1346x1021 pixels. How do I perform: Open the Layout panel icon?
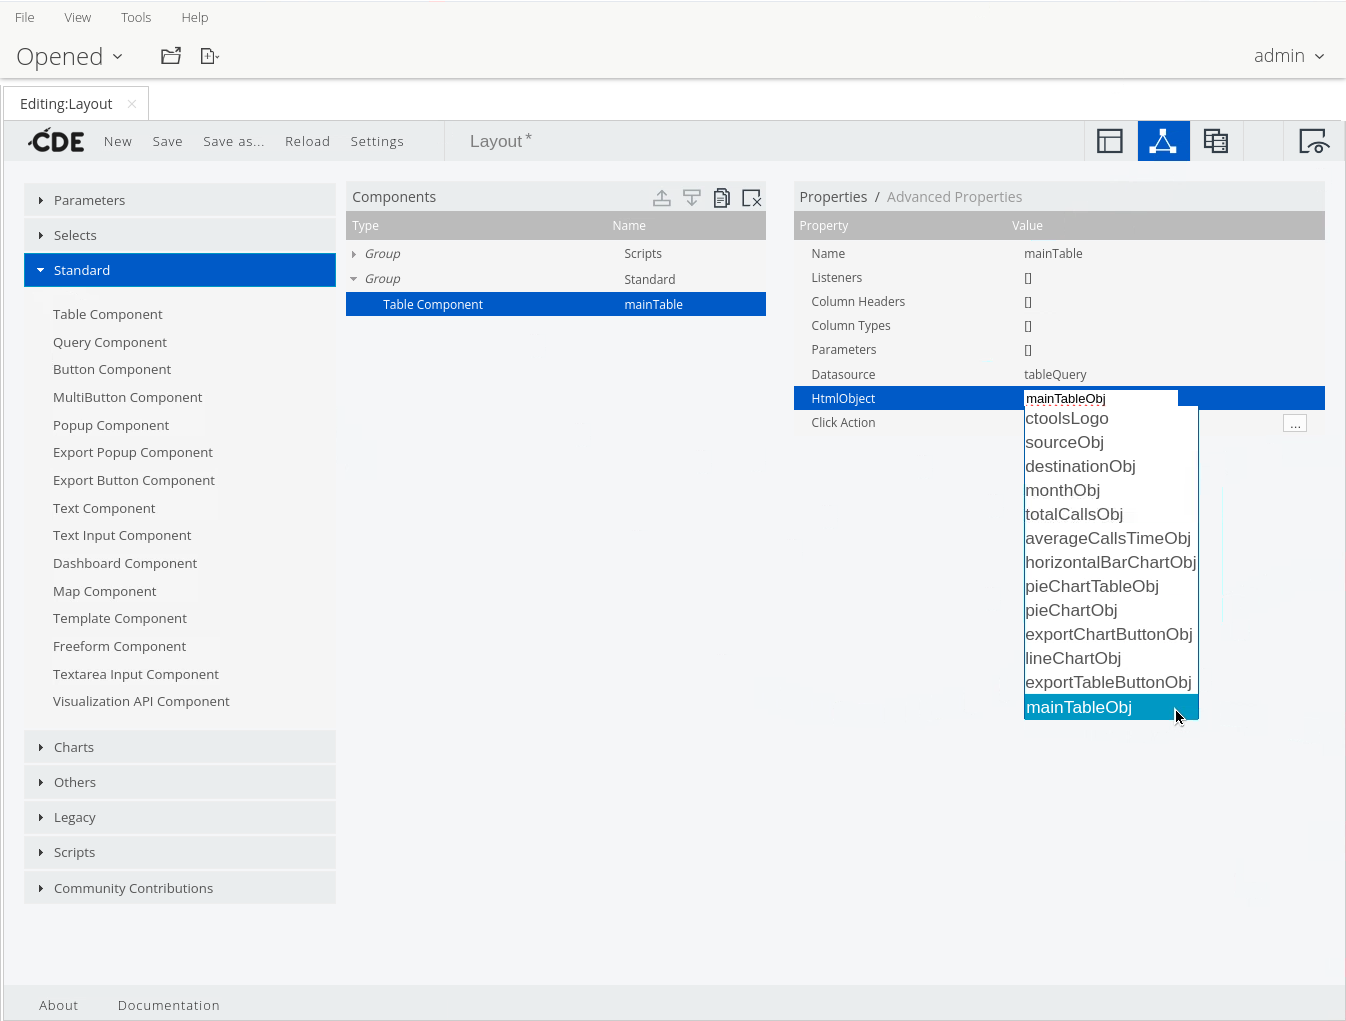pos(1110,141)
